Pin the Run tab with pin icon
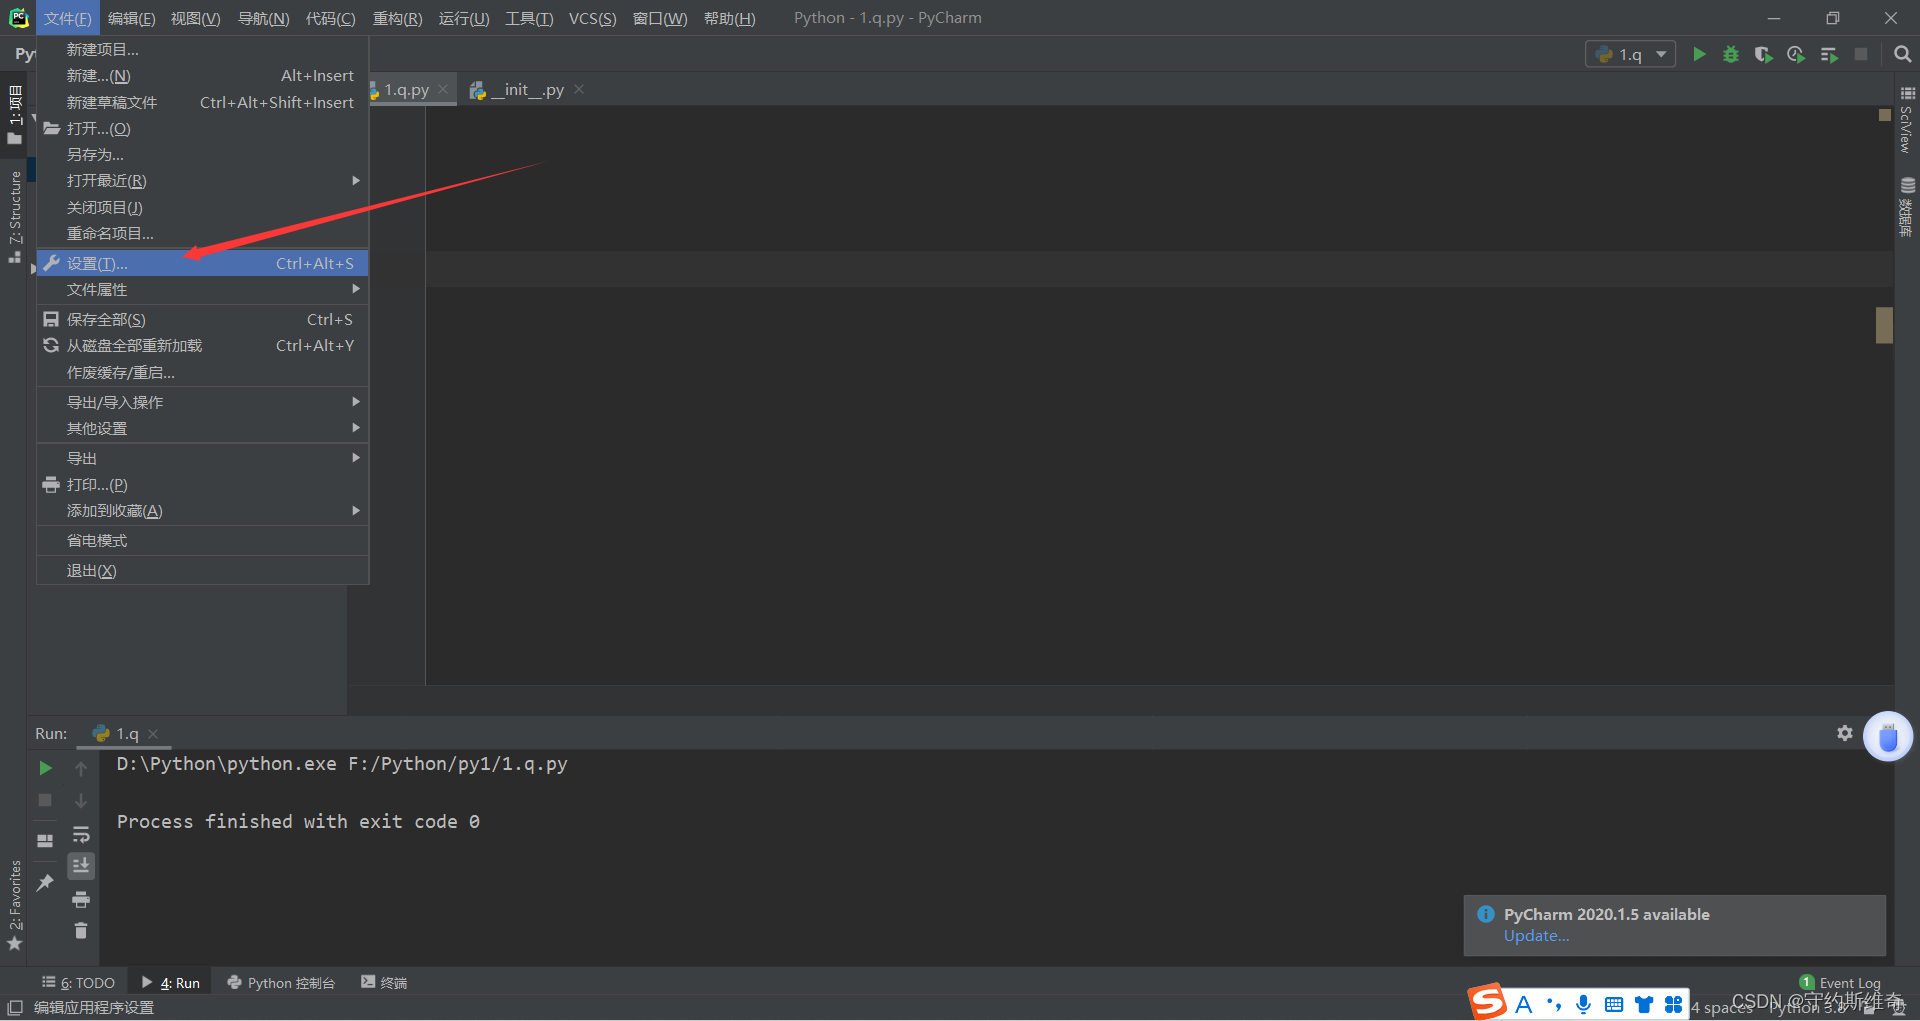This screenshot has width=1920, height=1021. point(45,882)
